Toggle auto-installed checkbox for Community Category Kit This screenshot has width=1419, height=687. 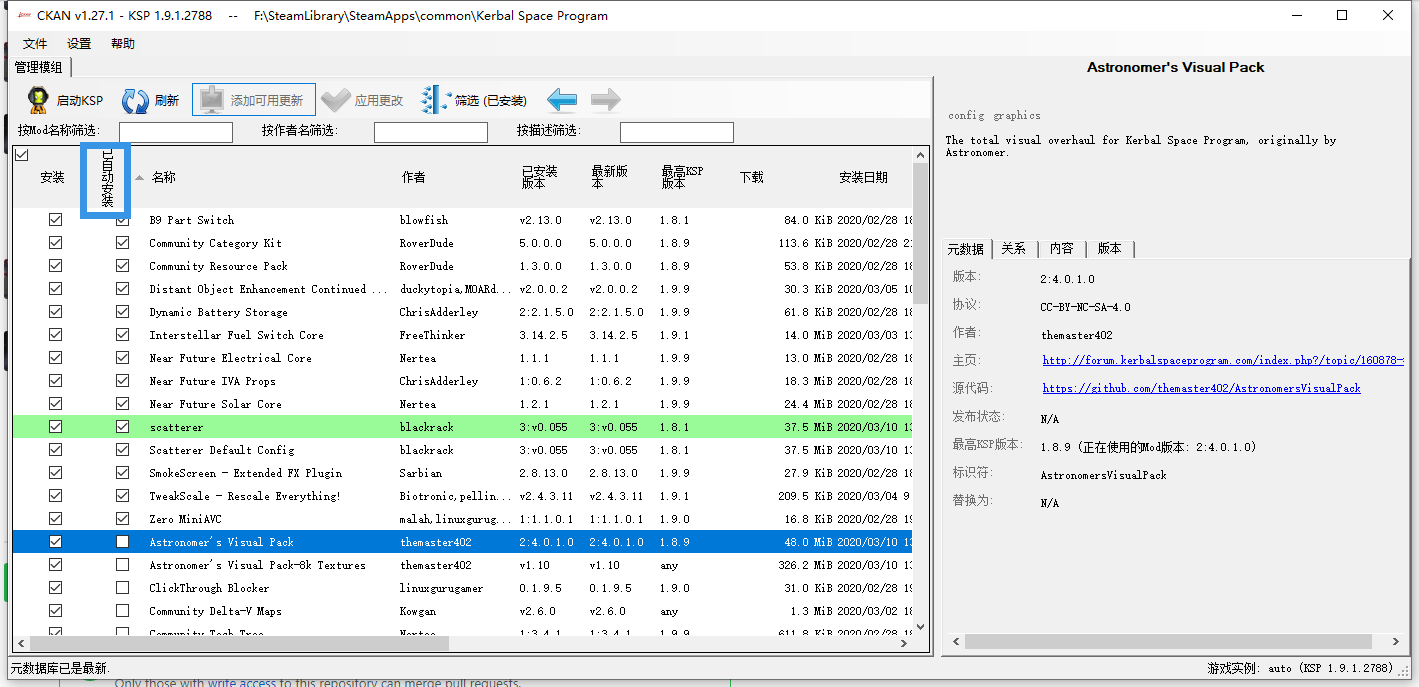pyautogui.click(x=122, y=243)
